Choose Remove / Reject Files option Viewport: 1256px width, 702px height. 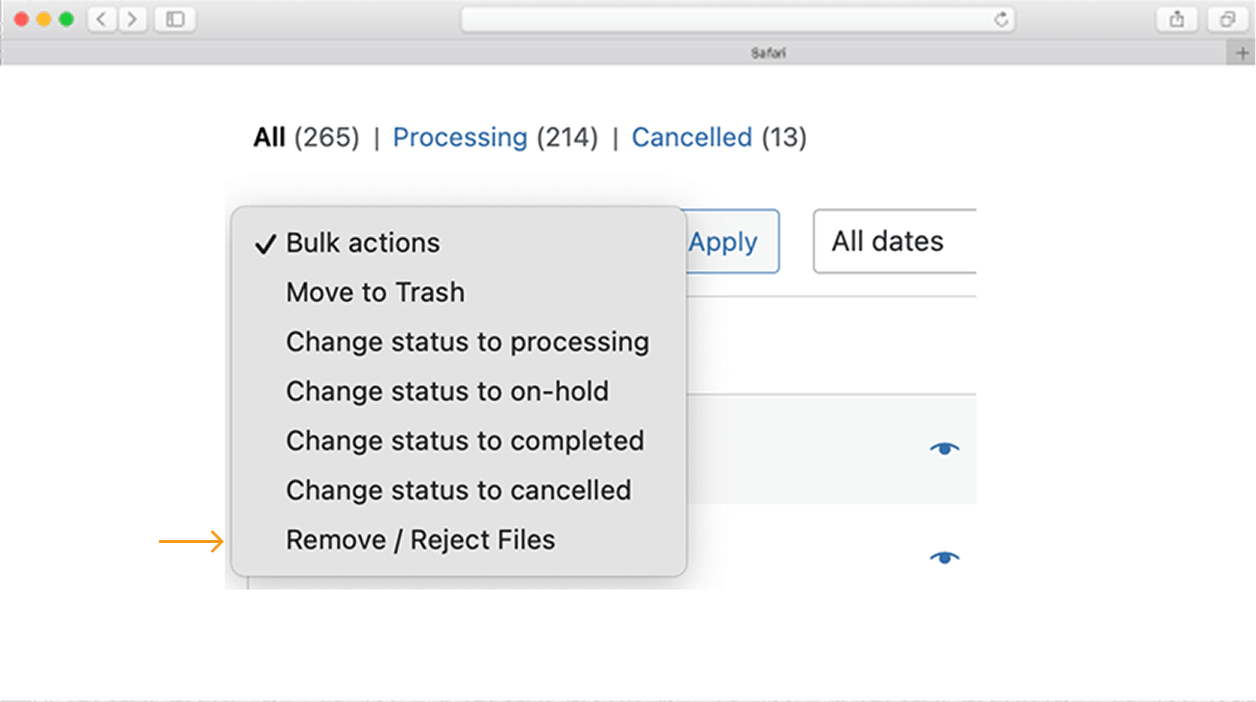point(420,539)
